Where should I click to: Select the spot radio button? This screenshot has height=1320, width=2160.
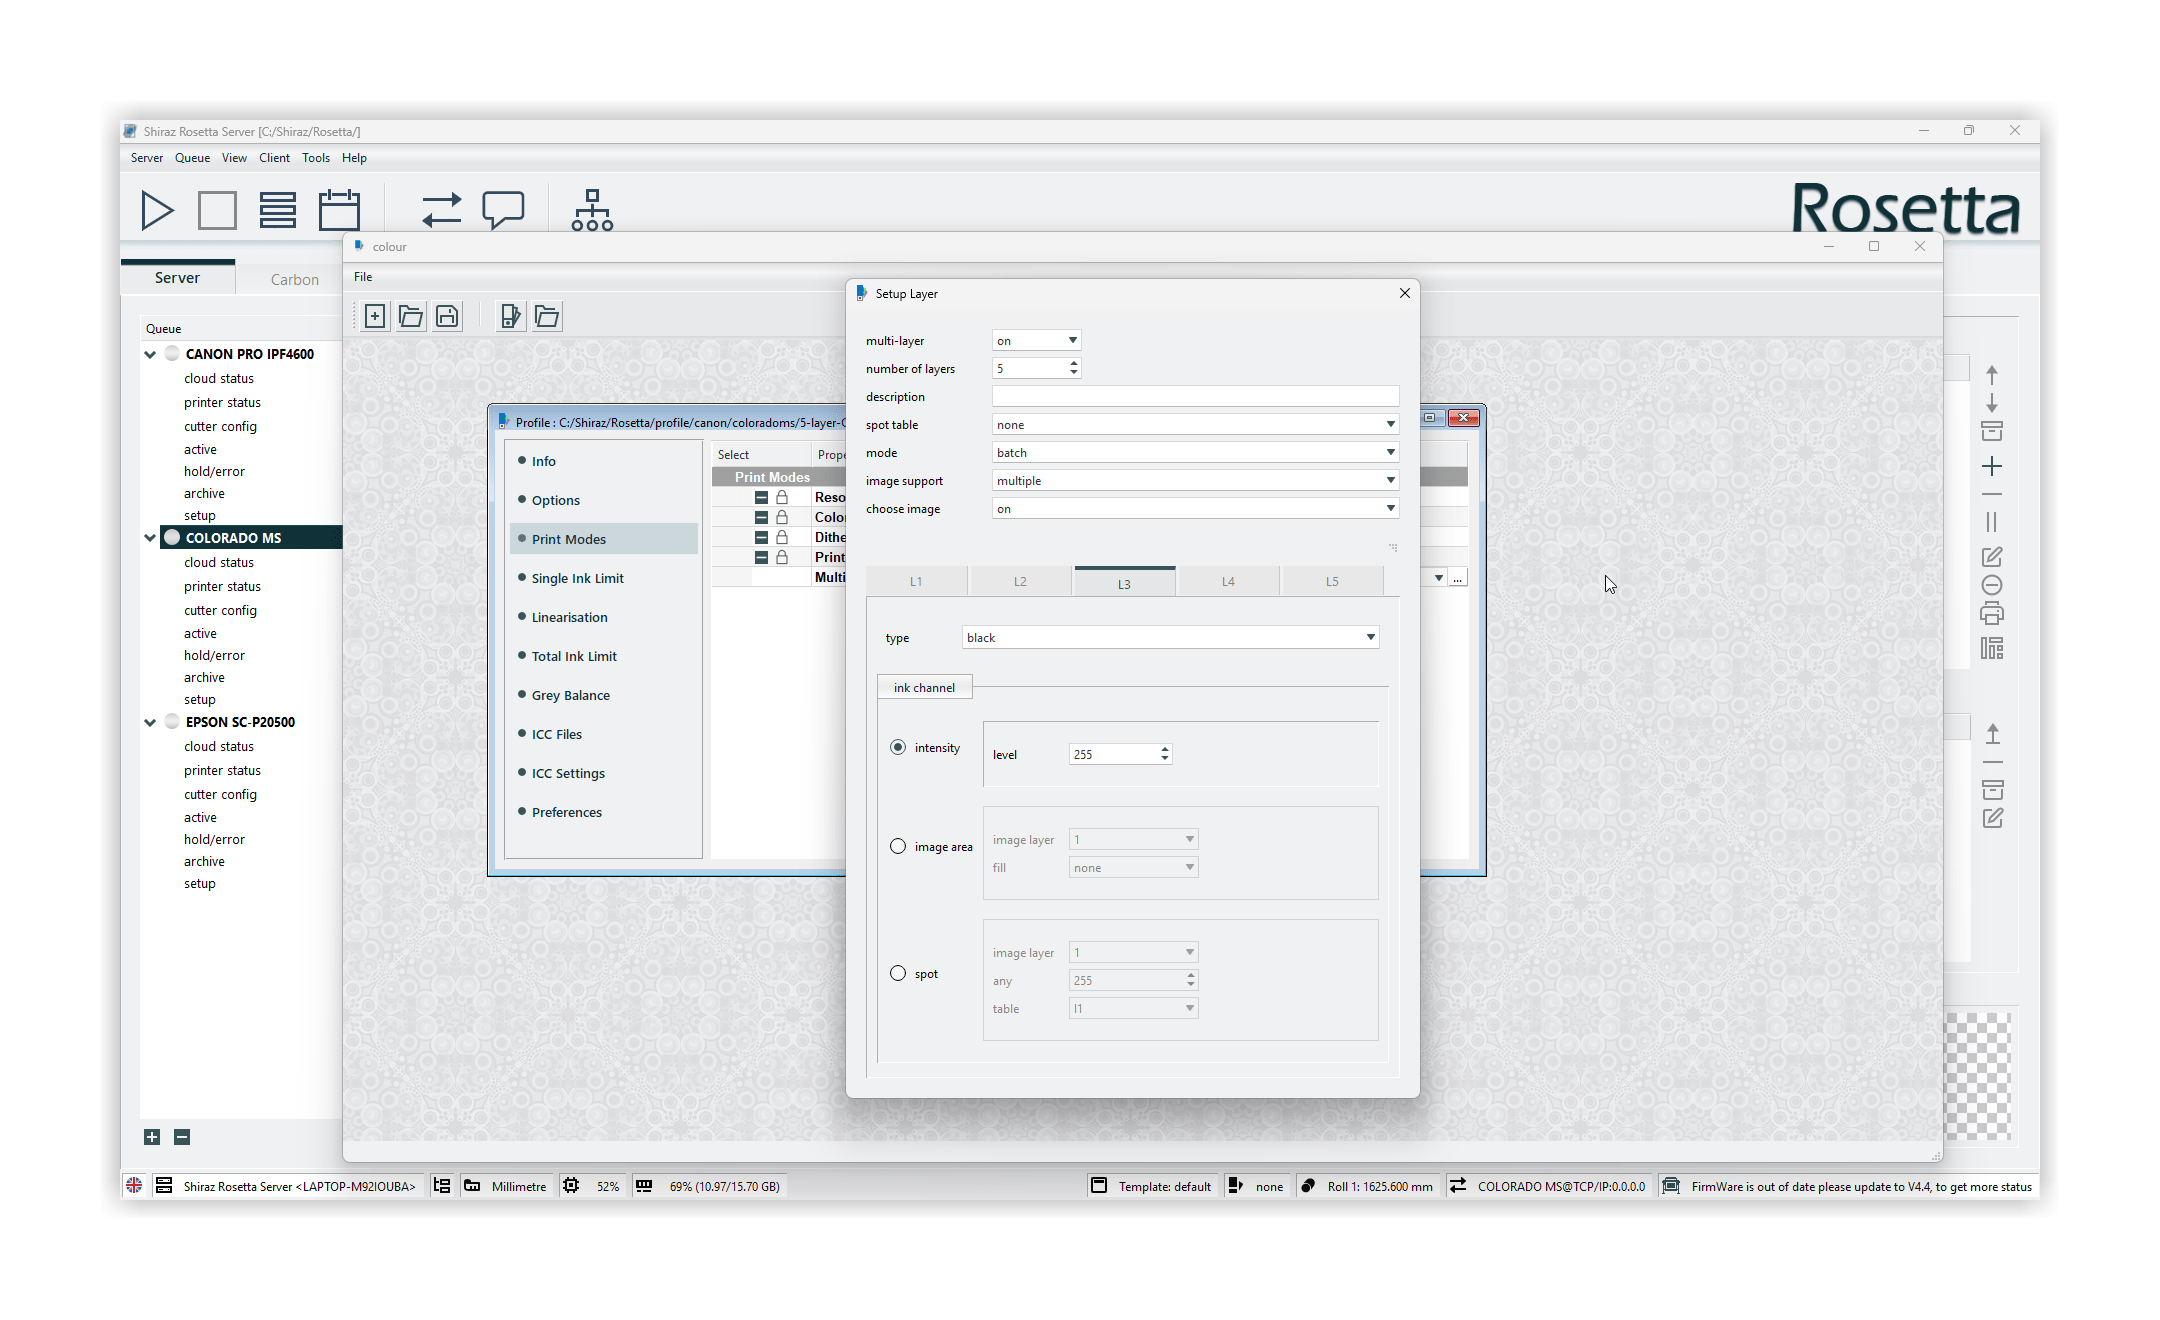[898, 973]
